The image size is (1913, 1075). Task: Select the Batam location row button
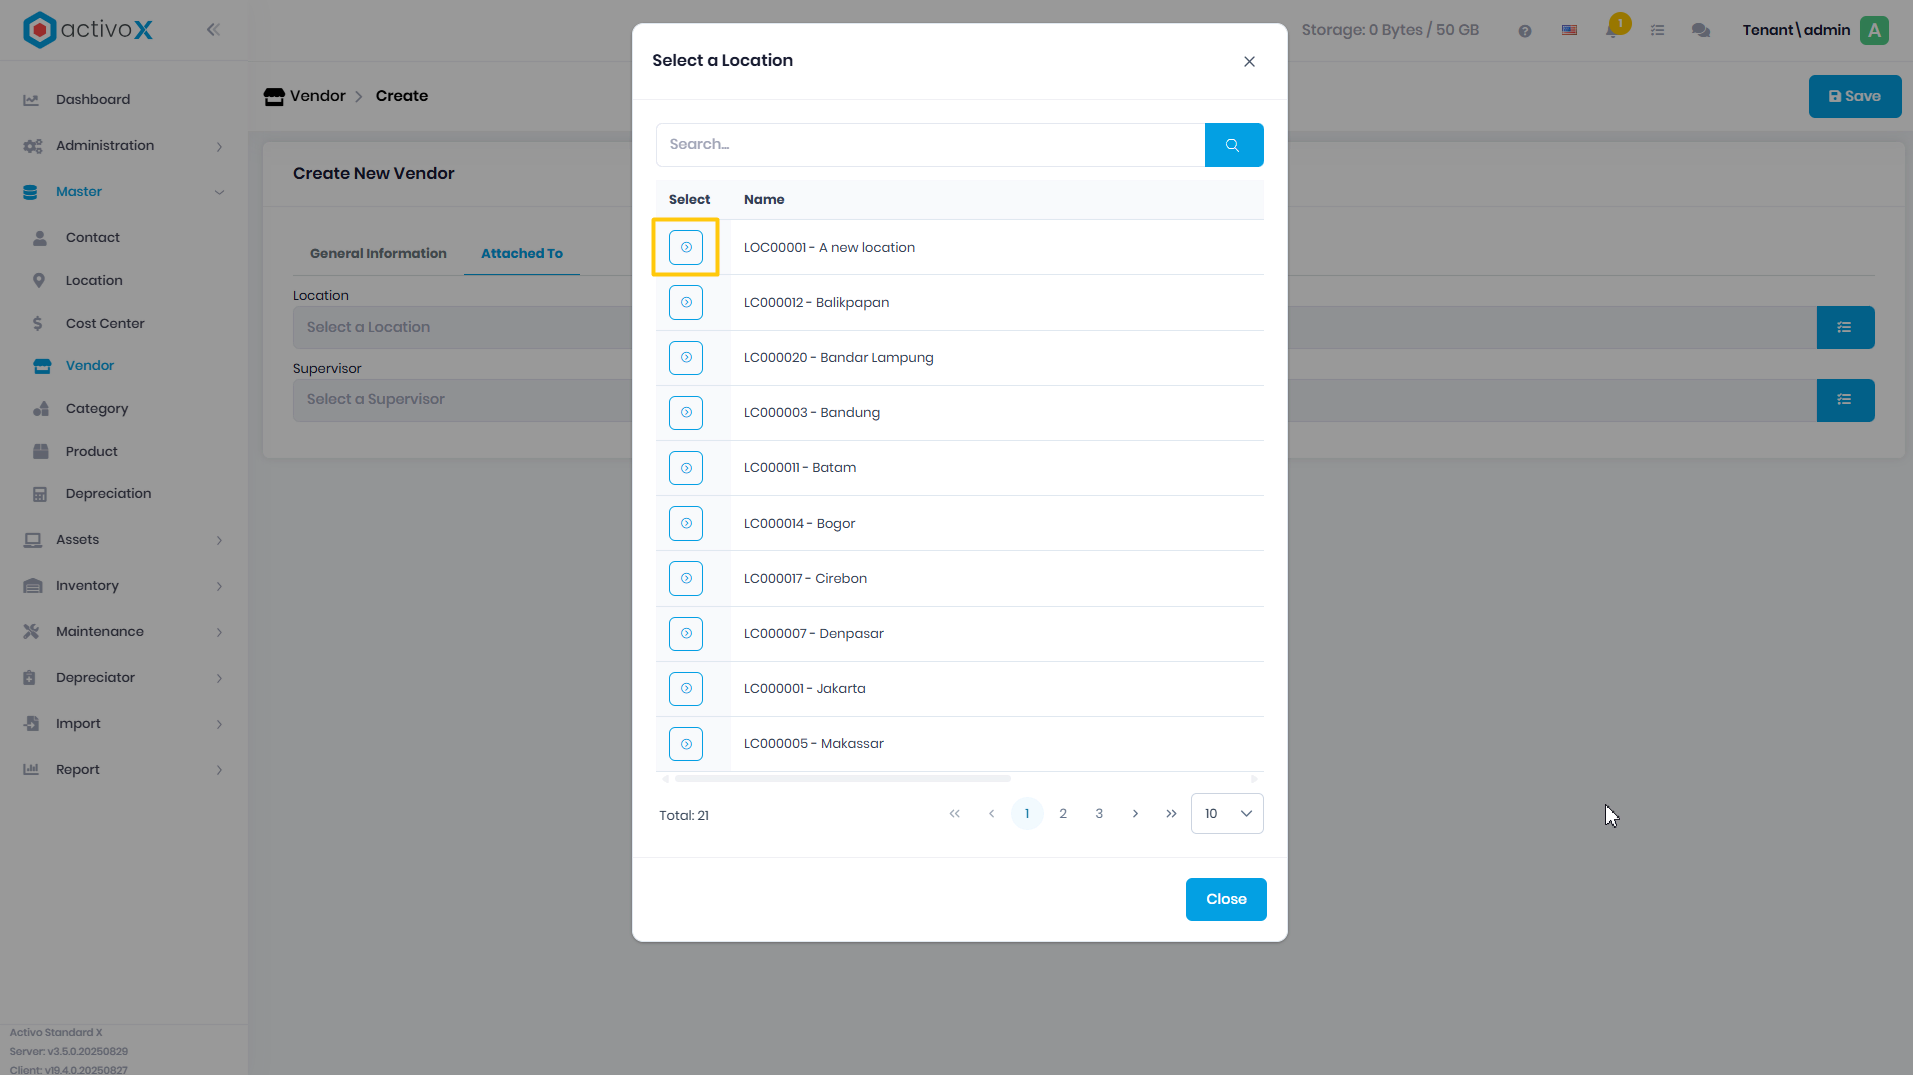(x=686, y=468)
